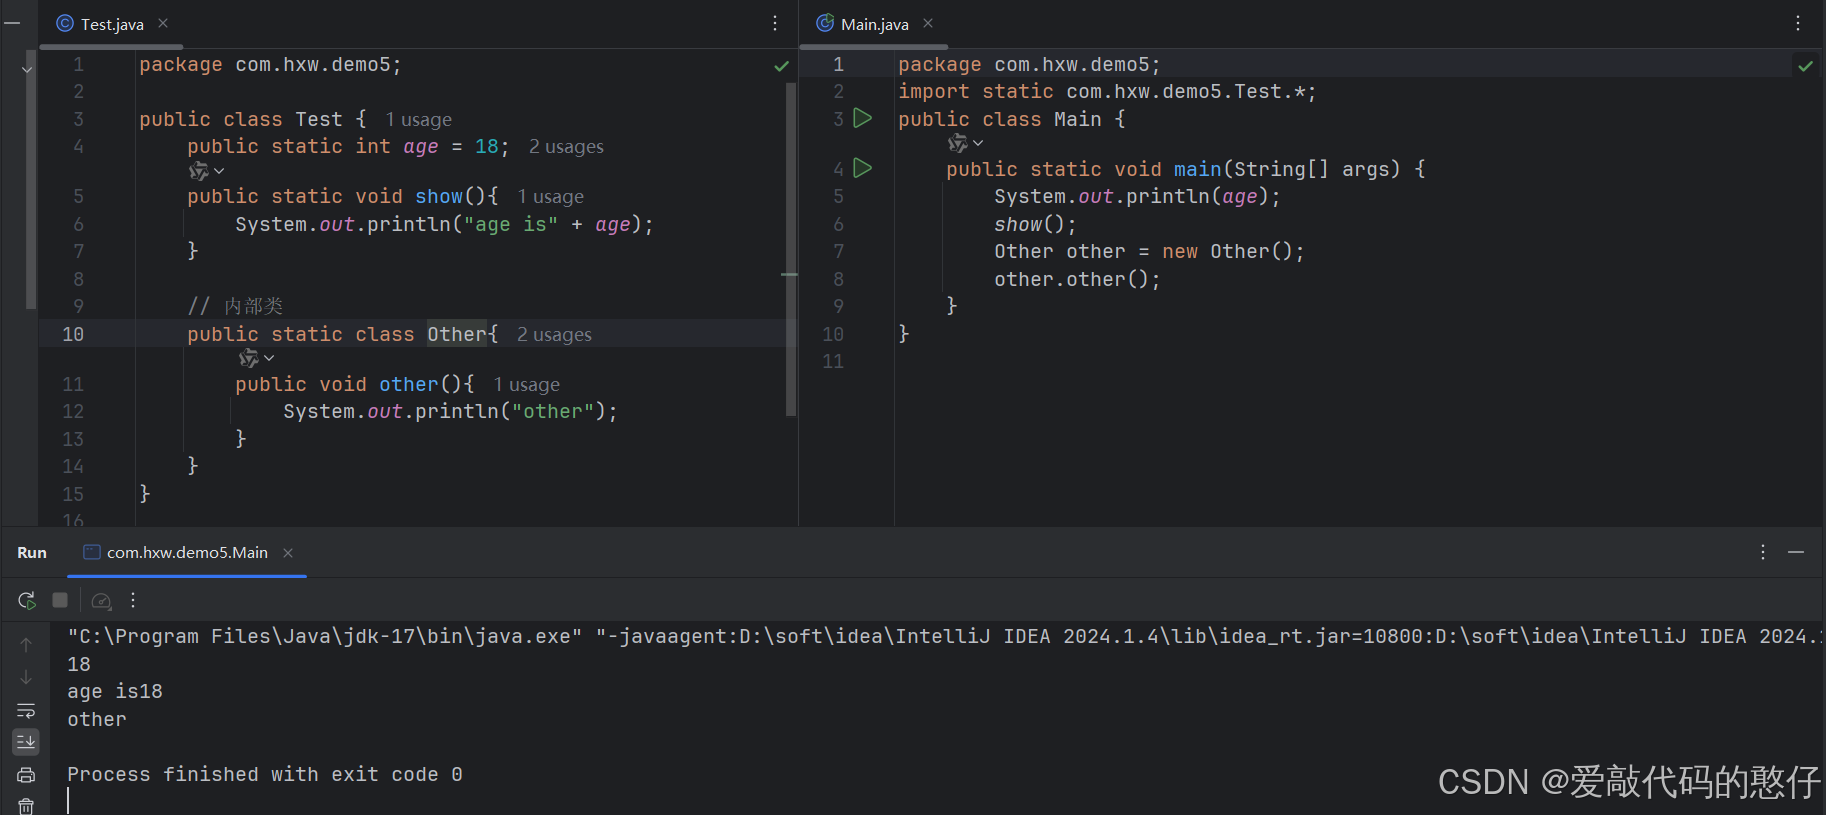The image size is (1826, 815).
Task: Close the Test.java tab
Action: click(x=163, y=23)
